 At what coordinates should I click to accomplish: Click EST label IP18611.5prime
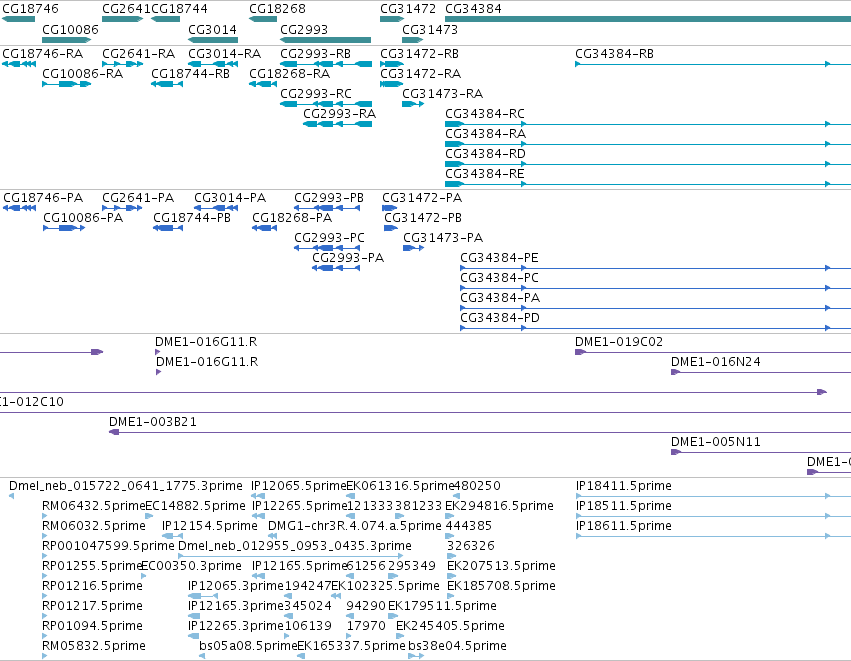point(624,527)
